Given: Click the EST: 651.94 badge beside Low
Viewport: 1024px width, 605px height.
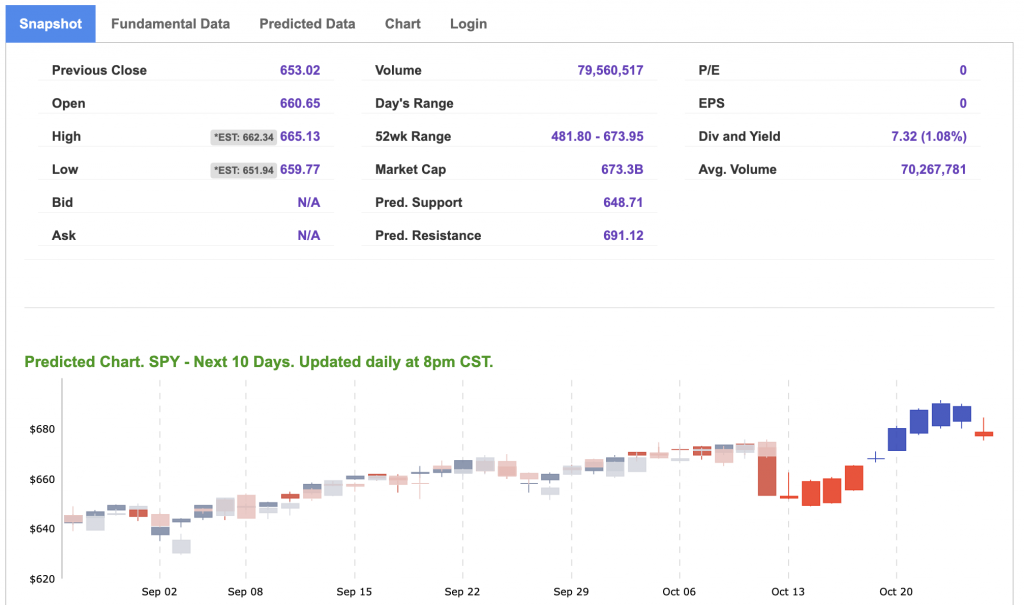Looking at the screenshot, I should (x=243, y=170).
